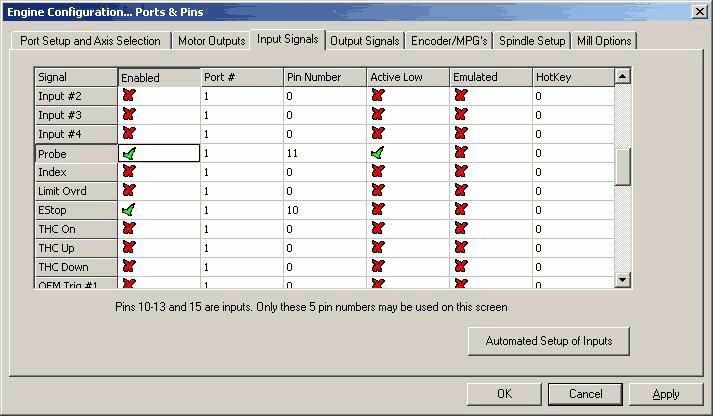The height and width of the screenshot is (416, 713).
Task: Open the Encoder/MPG's tab
Action: [450, 41]
